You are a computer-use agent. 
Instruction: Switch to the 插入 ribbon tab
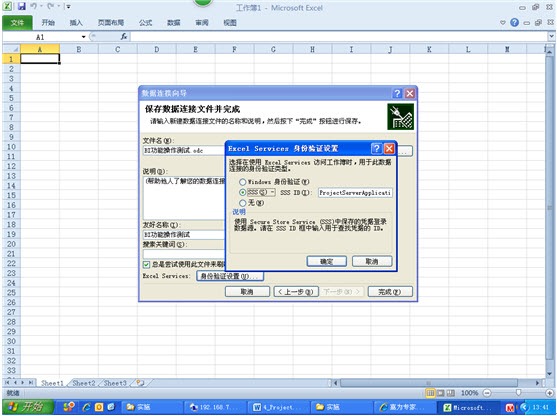coord(76,23)
